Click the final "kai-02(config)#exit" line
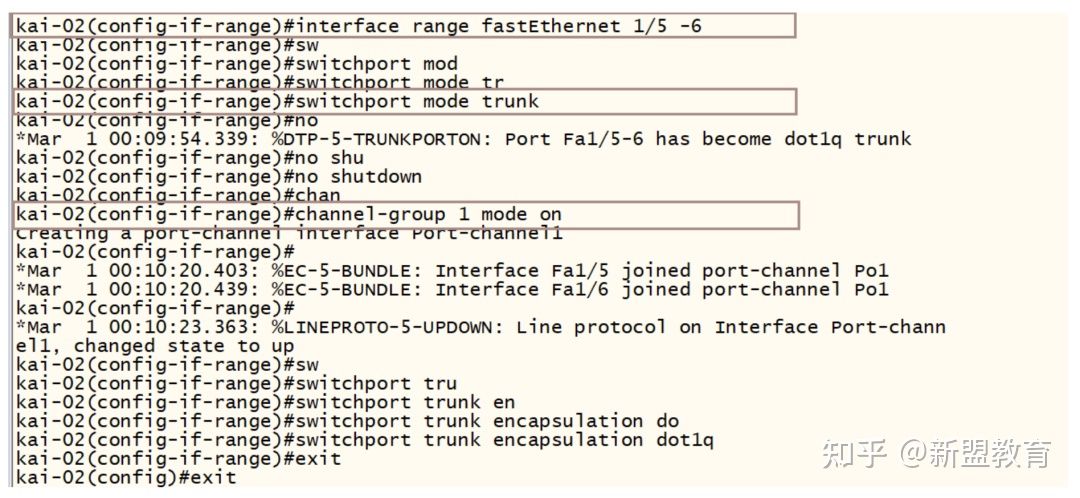Viewport: 1080px width, 498px height. pyautogui.click(x=126, y=478)
